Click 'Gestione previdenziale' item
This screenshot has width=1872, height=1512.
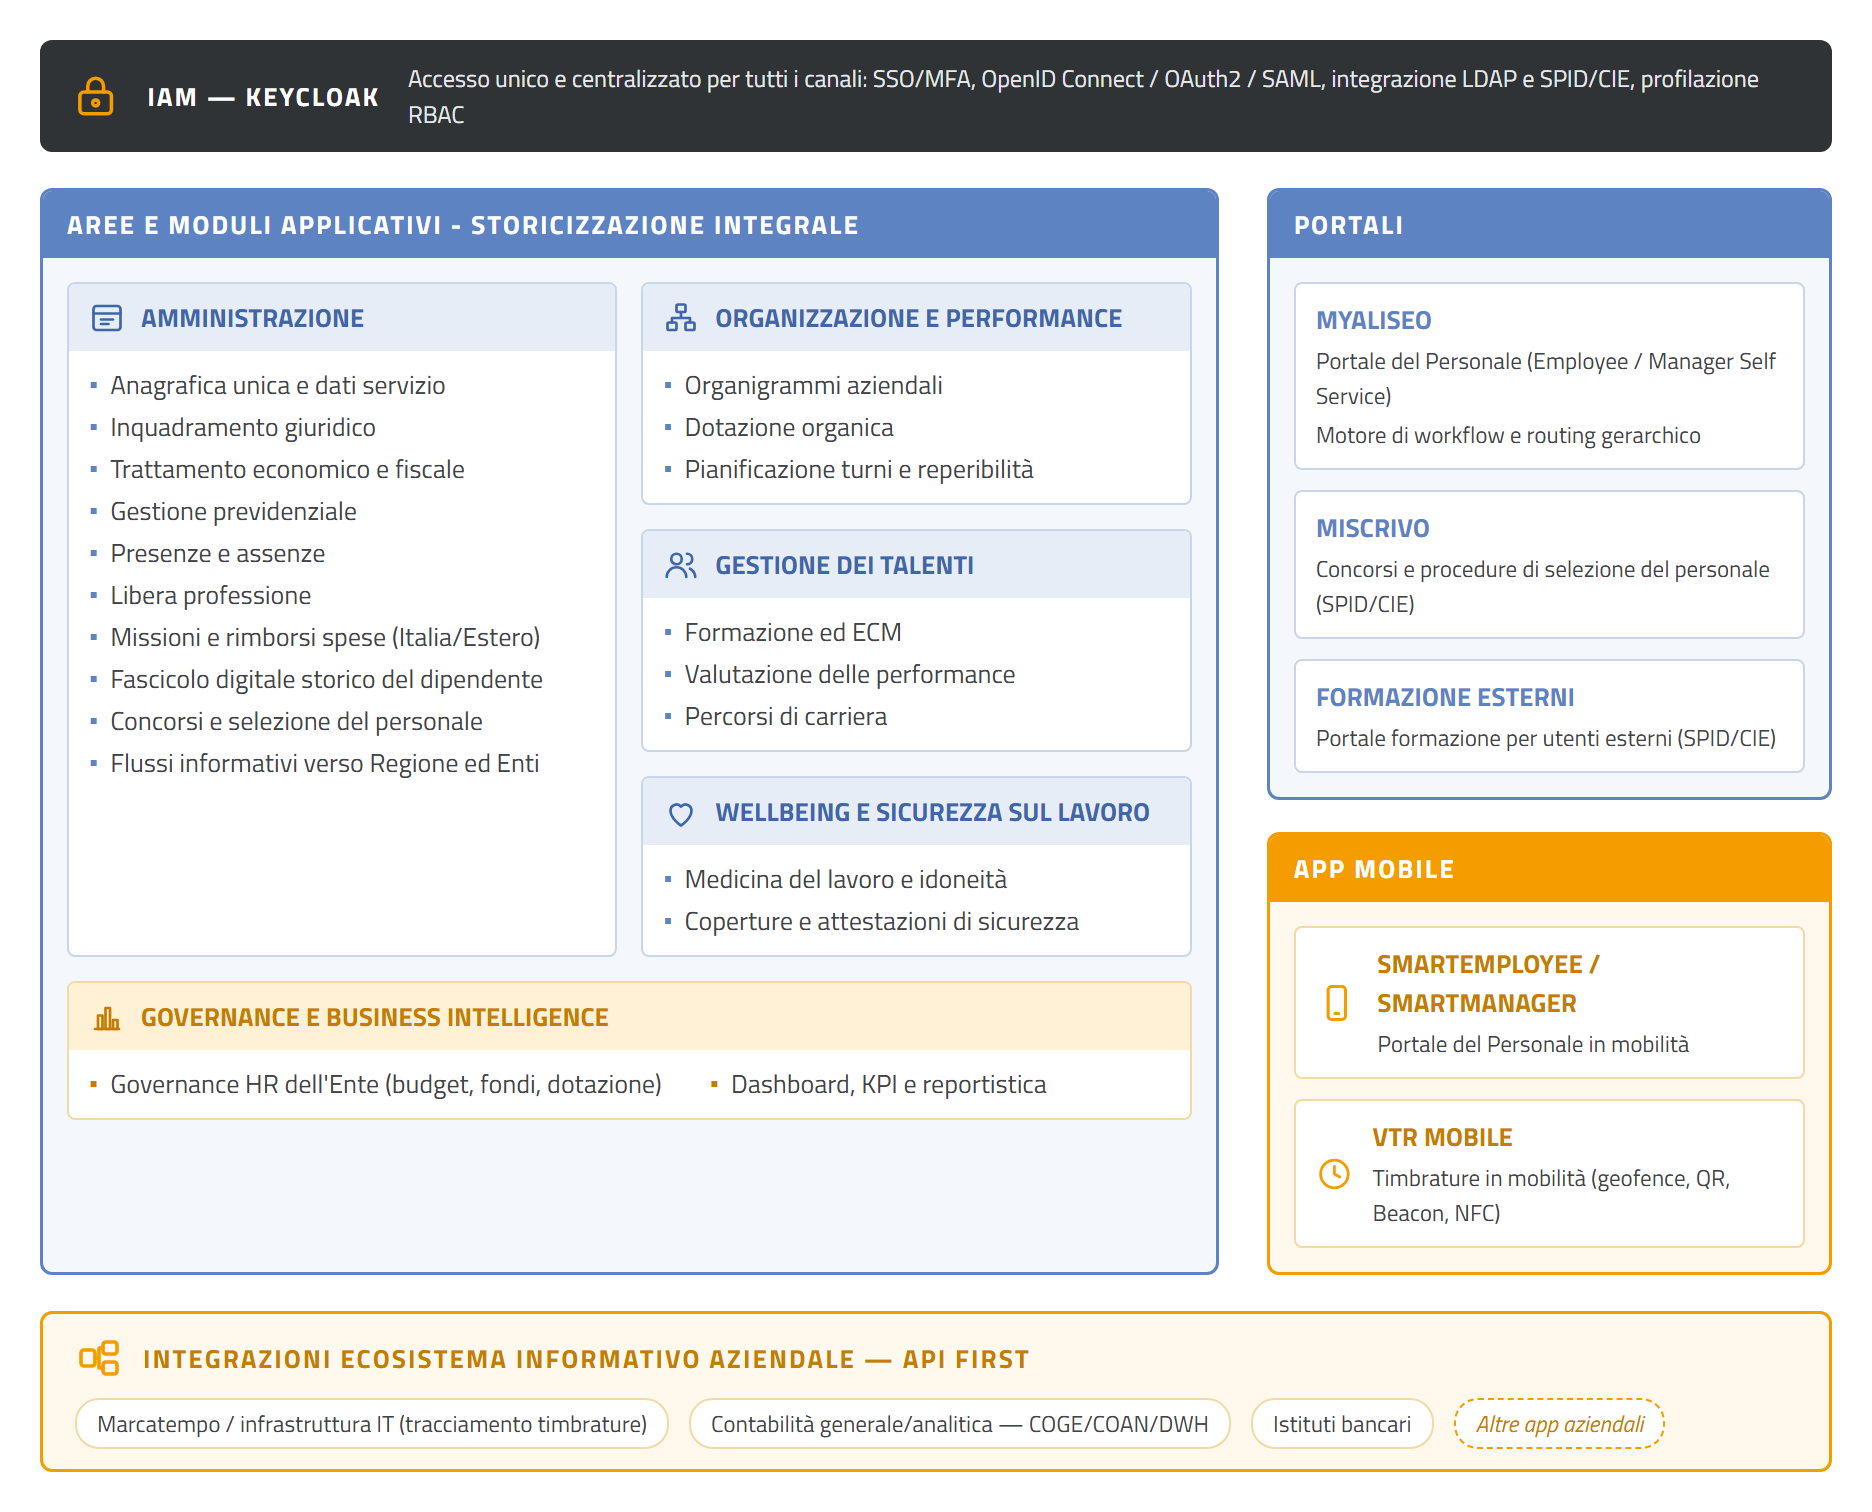[233, 511]
